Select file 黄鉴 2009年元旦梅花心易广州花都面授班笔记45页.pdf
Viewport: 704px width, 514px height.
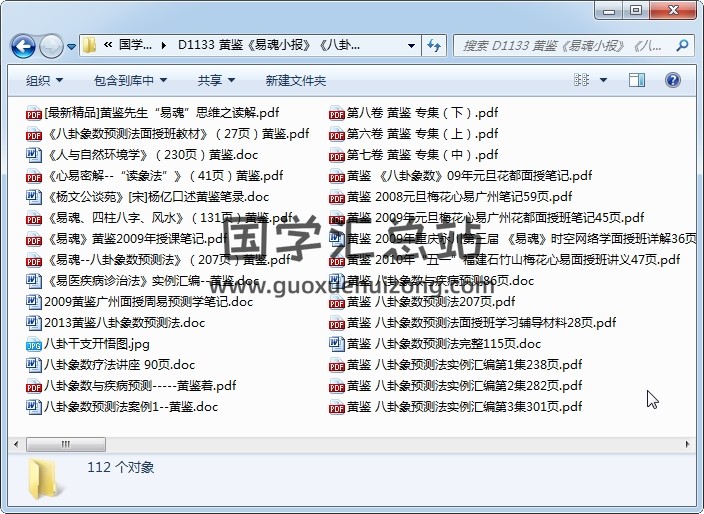coord(495,218)
